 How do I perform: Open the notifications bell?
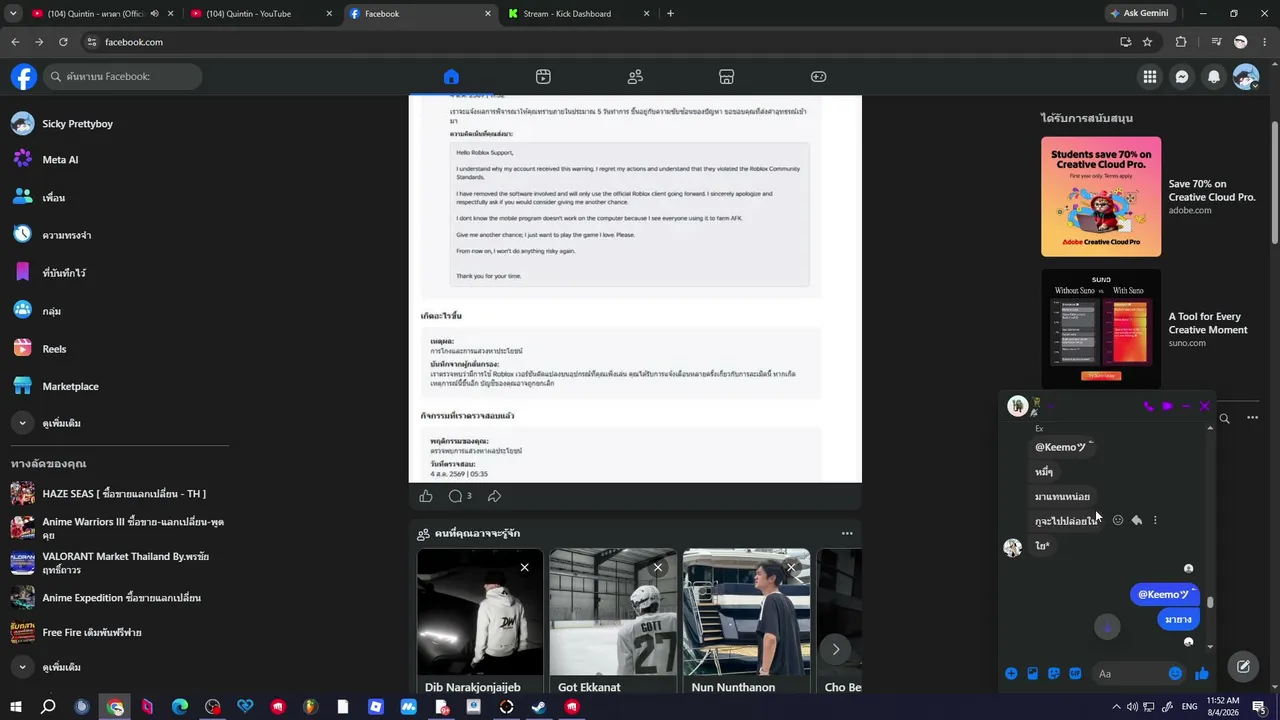point(1214,77)
